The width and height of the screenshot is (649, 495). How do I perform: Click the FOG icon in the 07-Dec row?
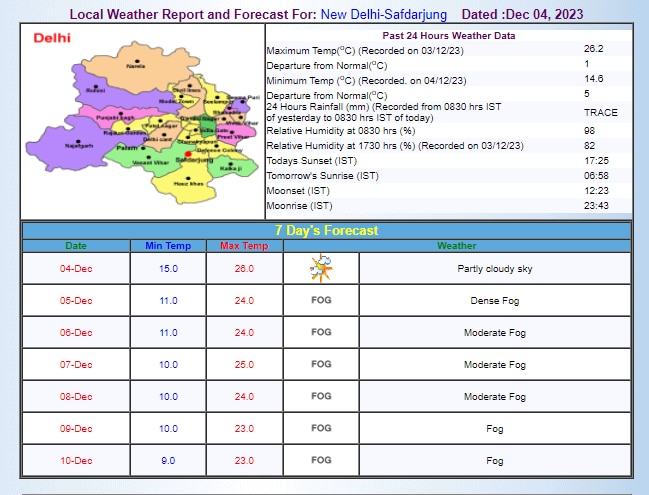click(x=321, y=364)
